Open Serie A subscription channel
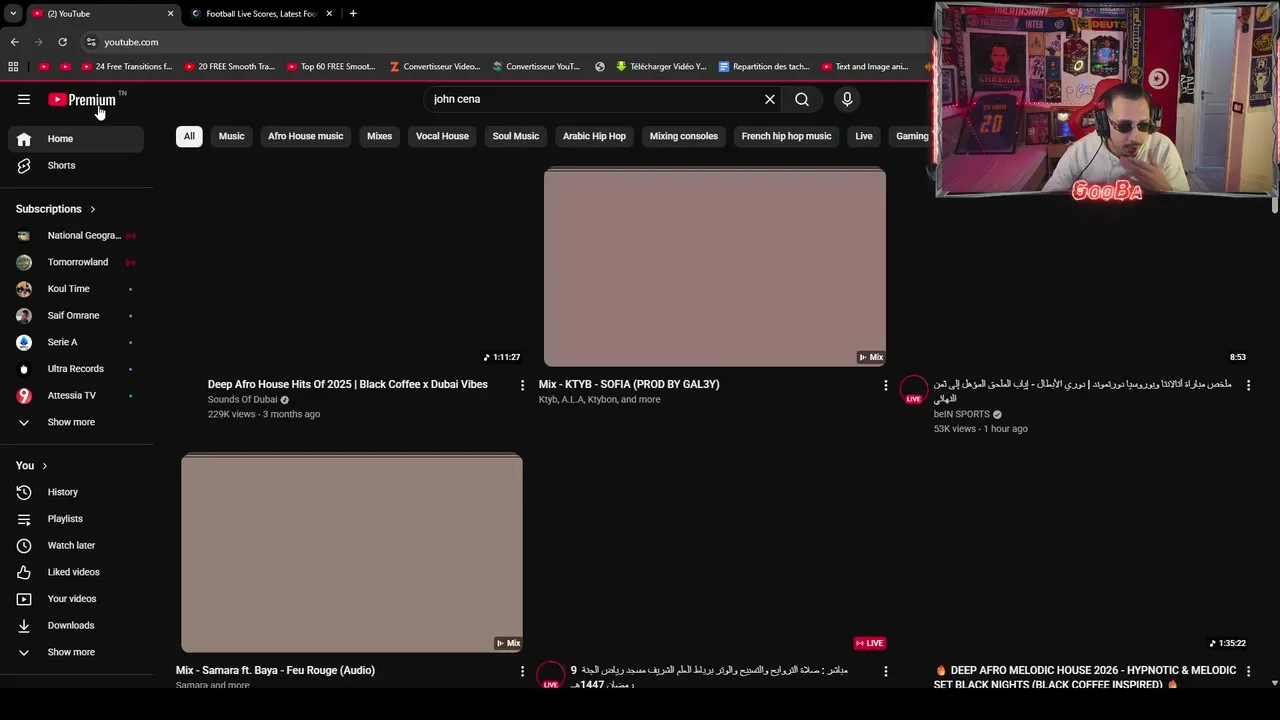Screen dimensions: 1280x720 76,342
